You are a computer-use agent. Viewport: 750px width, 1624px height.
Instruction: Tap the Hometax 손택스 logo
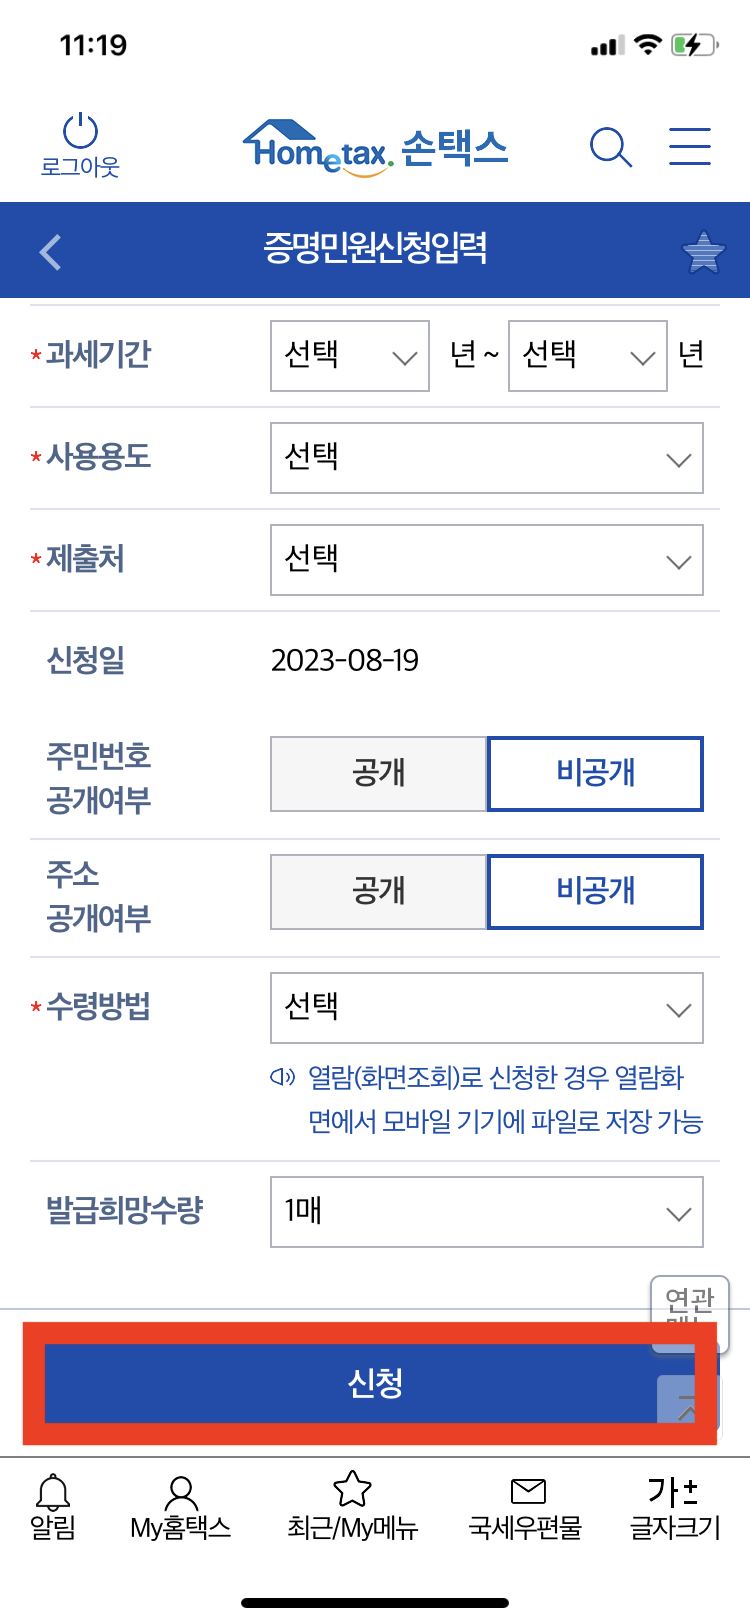375,146
